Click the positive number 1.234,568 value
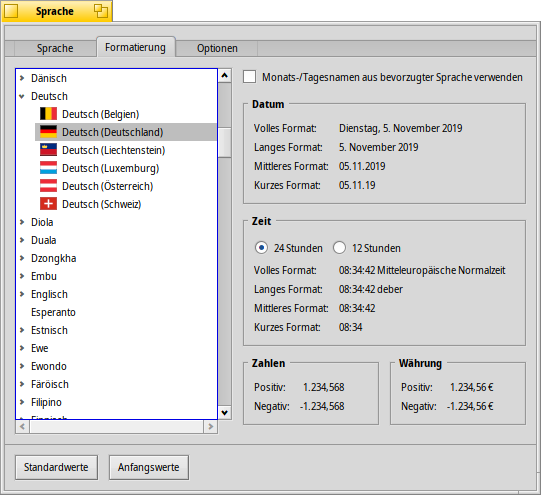Screen dimensions: 541x495 tap(323, 387)
